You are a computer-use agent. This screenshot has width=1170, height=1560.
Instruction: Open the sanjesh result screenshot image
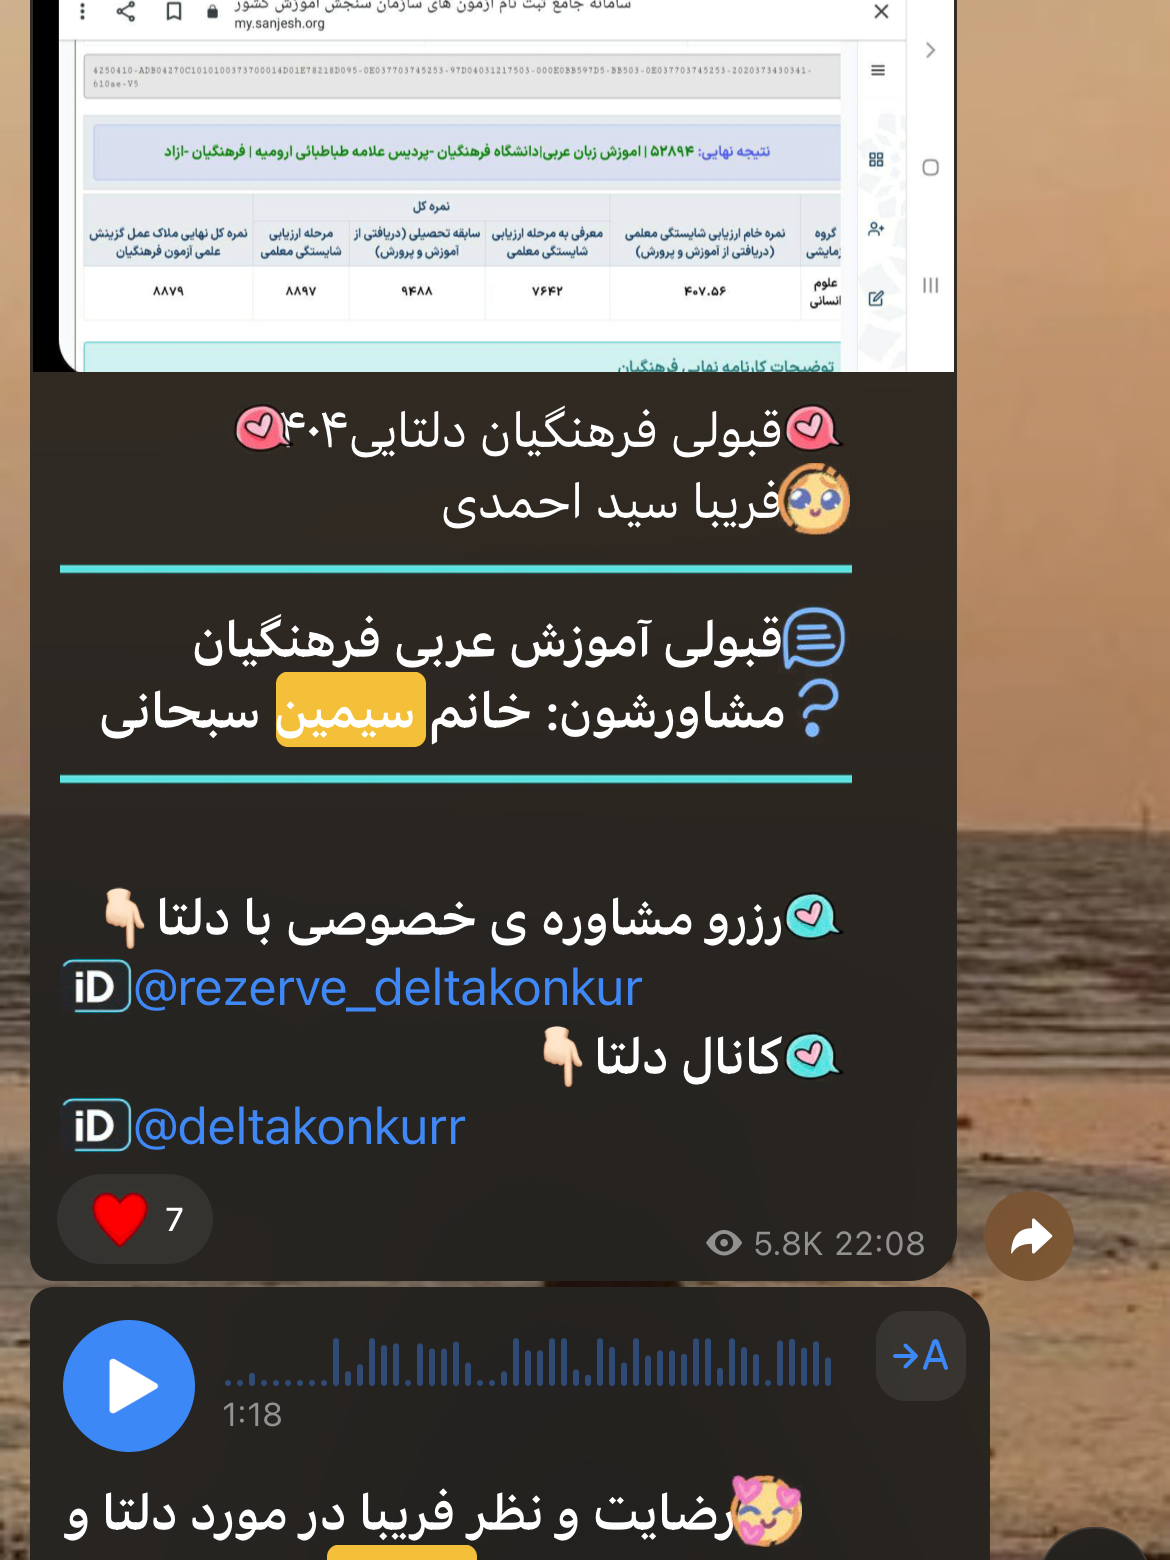(x=493, y=186)
